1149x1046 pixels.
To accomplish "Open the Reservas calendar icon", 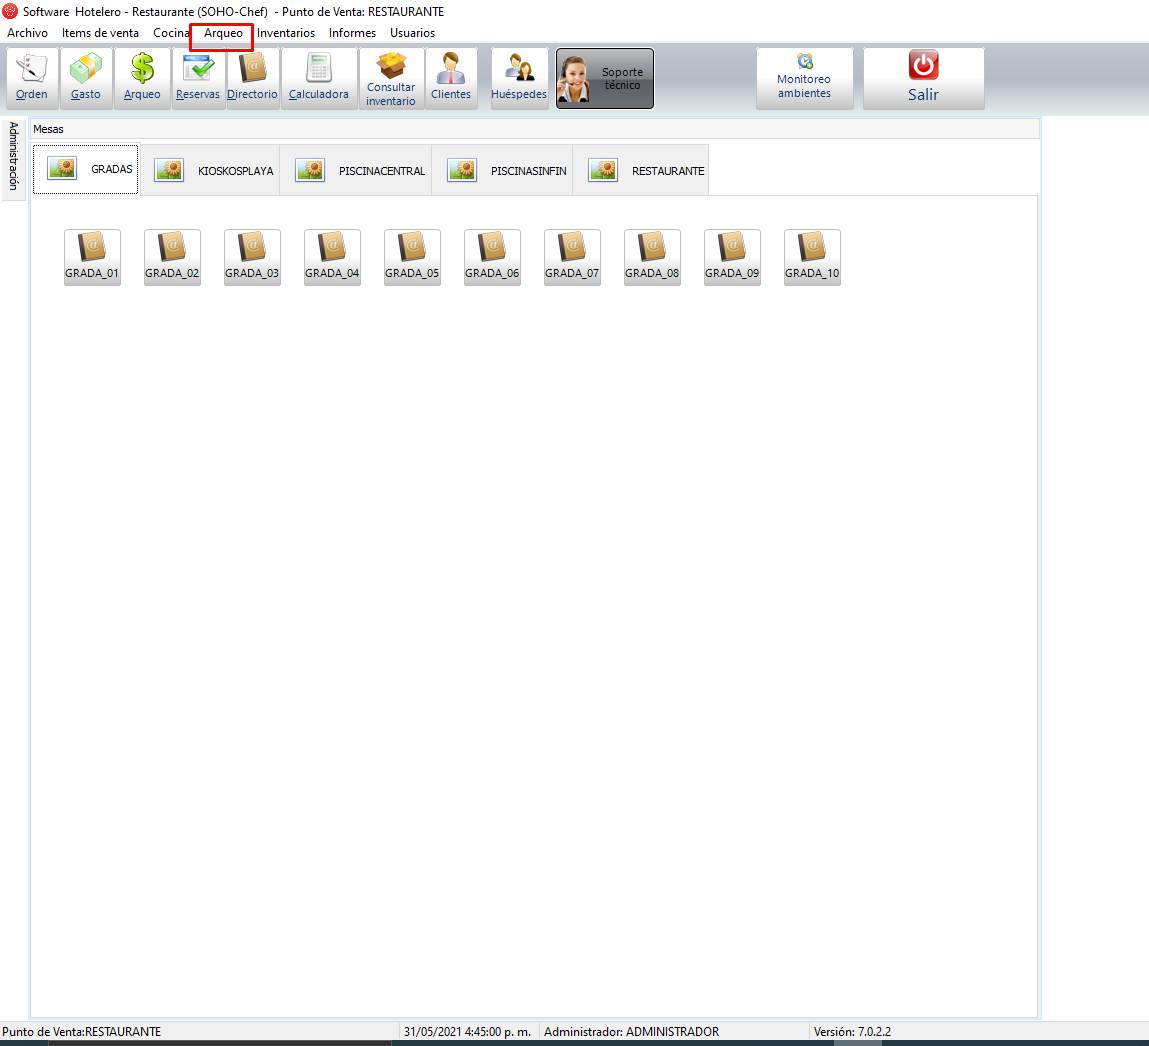I will coord(198,78).
